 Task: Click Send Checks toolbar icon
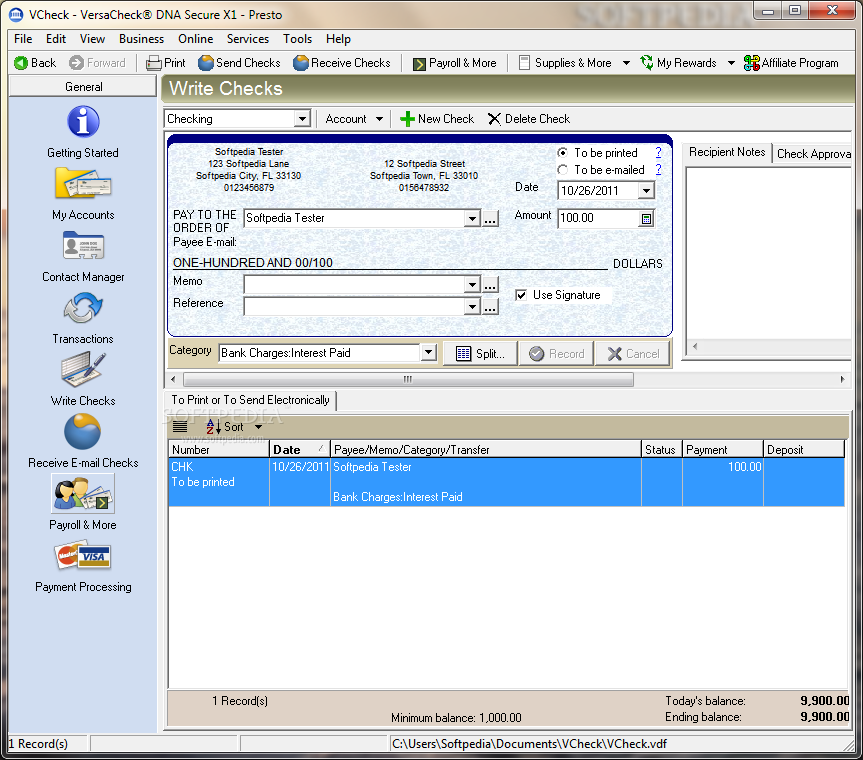click(206, 63)
